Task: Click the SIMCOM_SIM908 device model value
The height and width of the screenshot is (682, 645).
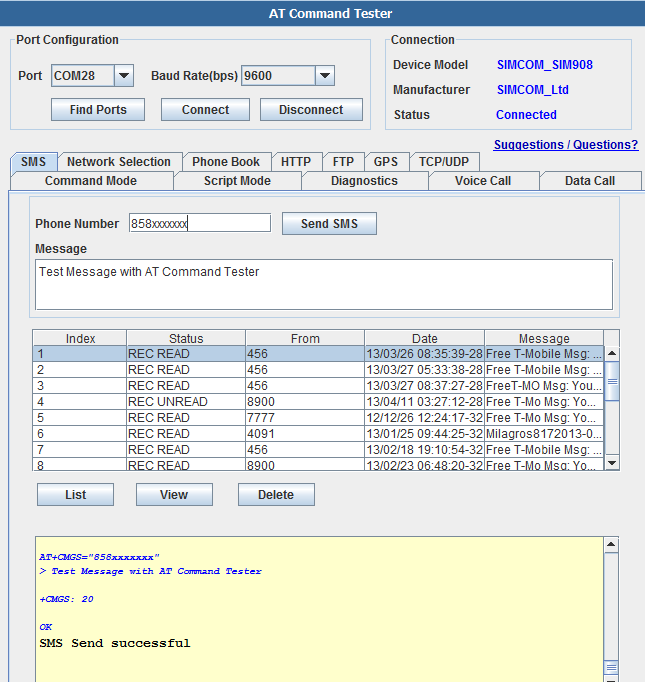Action: click(545, 65)
